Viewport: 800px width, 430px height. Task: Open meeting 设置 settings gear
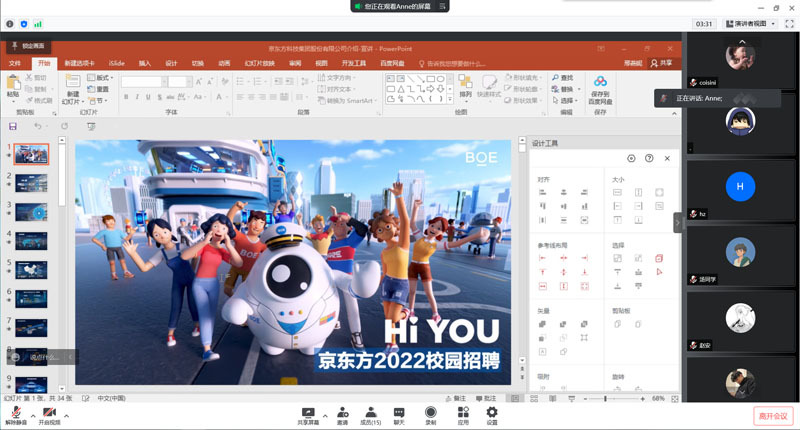pos(491,414)
